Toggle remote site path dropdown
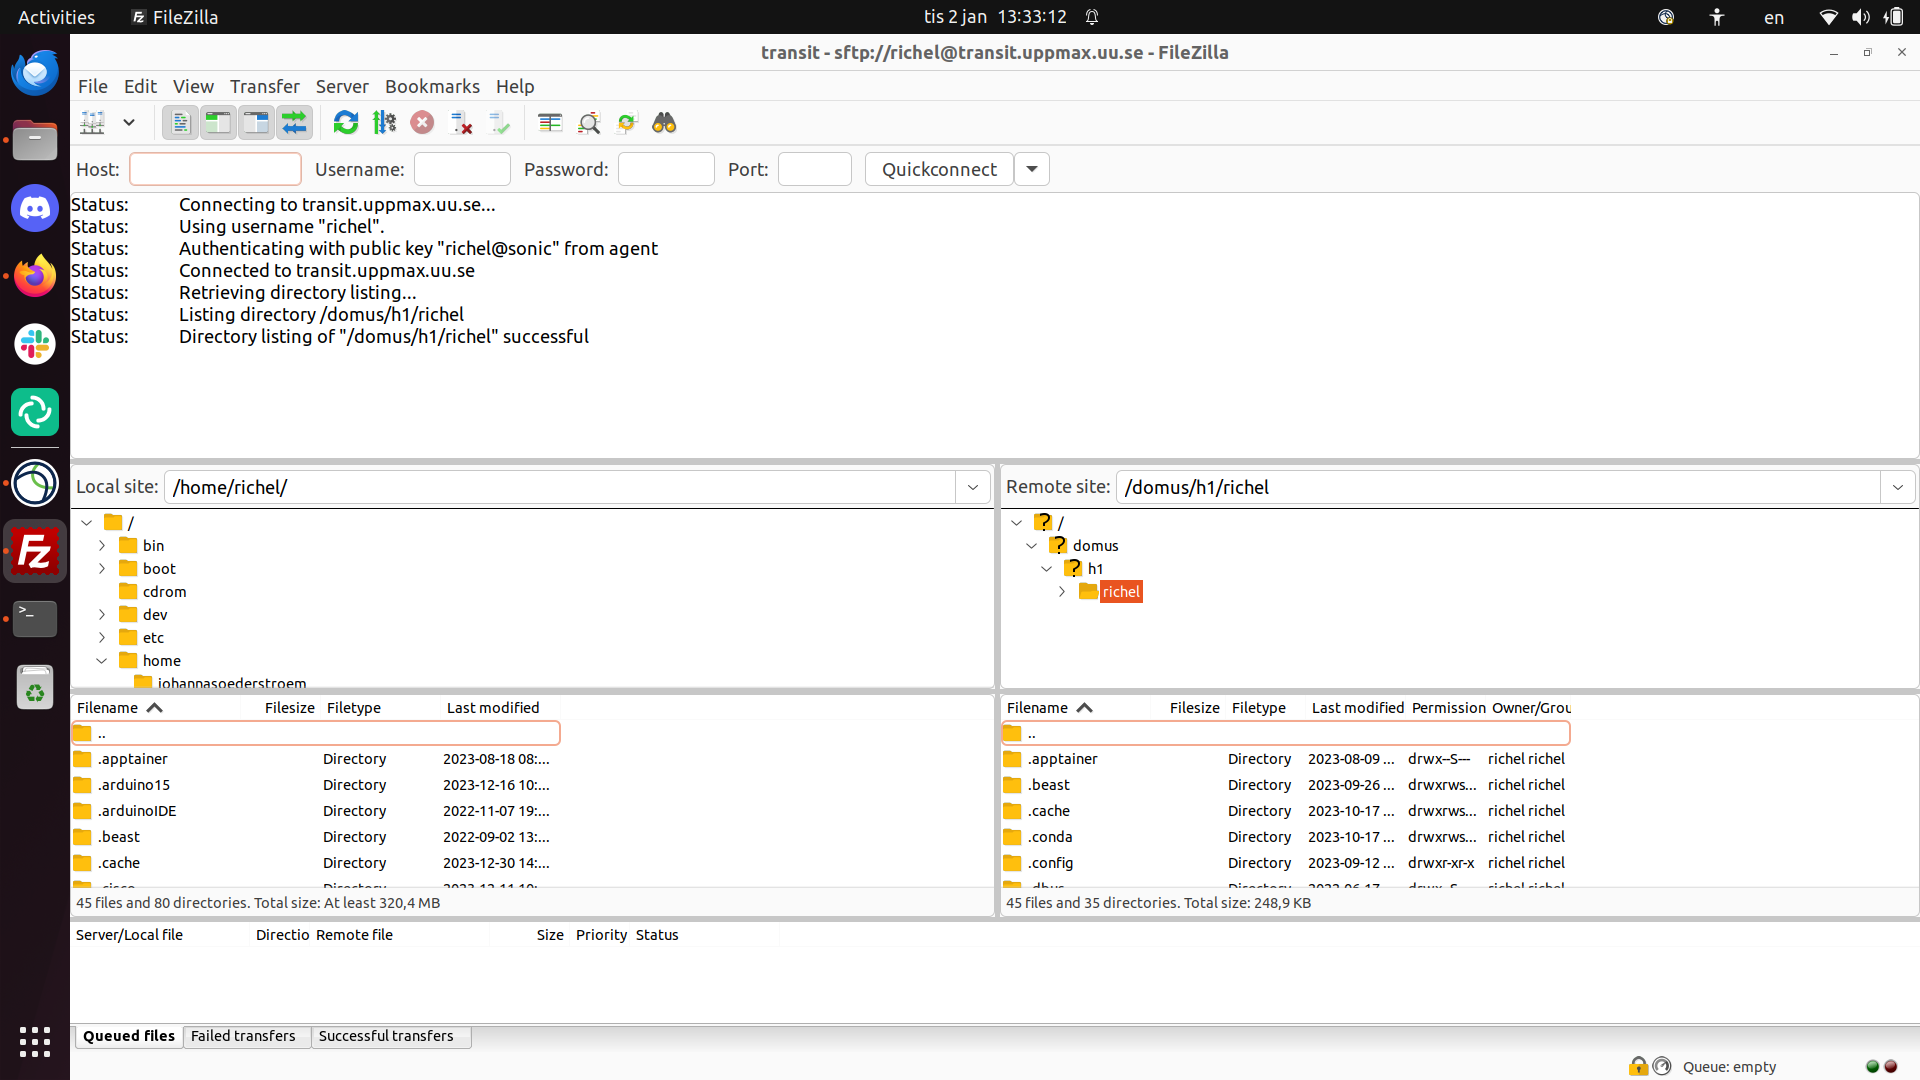Screen dimensions: 1920x1080 (x=1898, y=487)
